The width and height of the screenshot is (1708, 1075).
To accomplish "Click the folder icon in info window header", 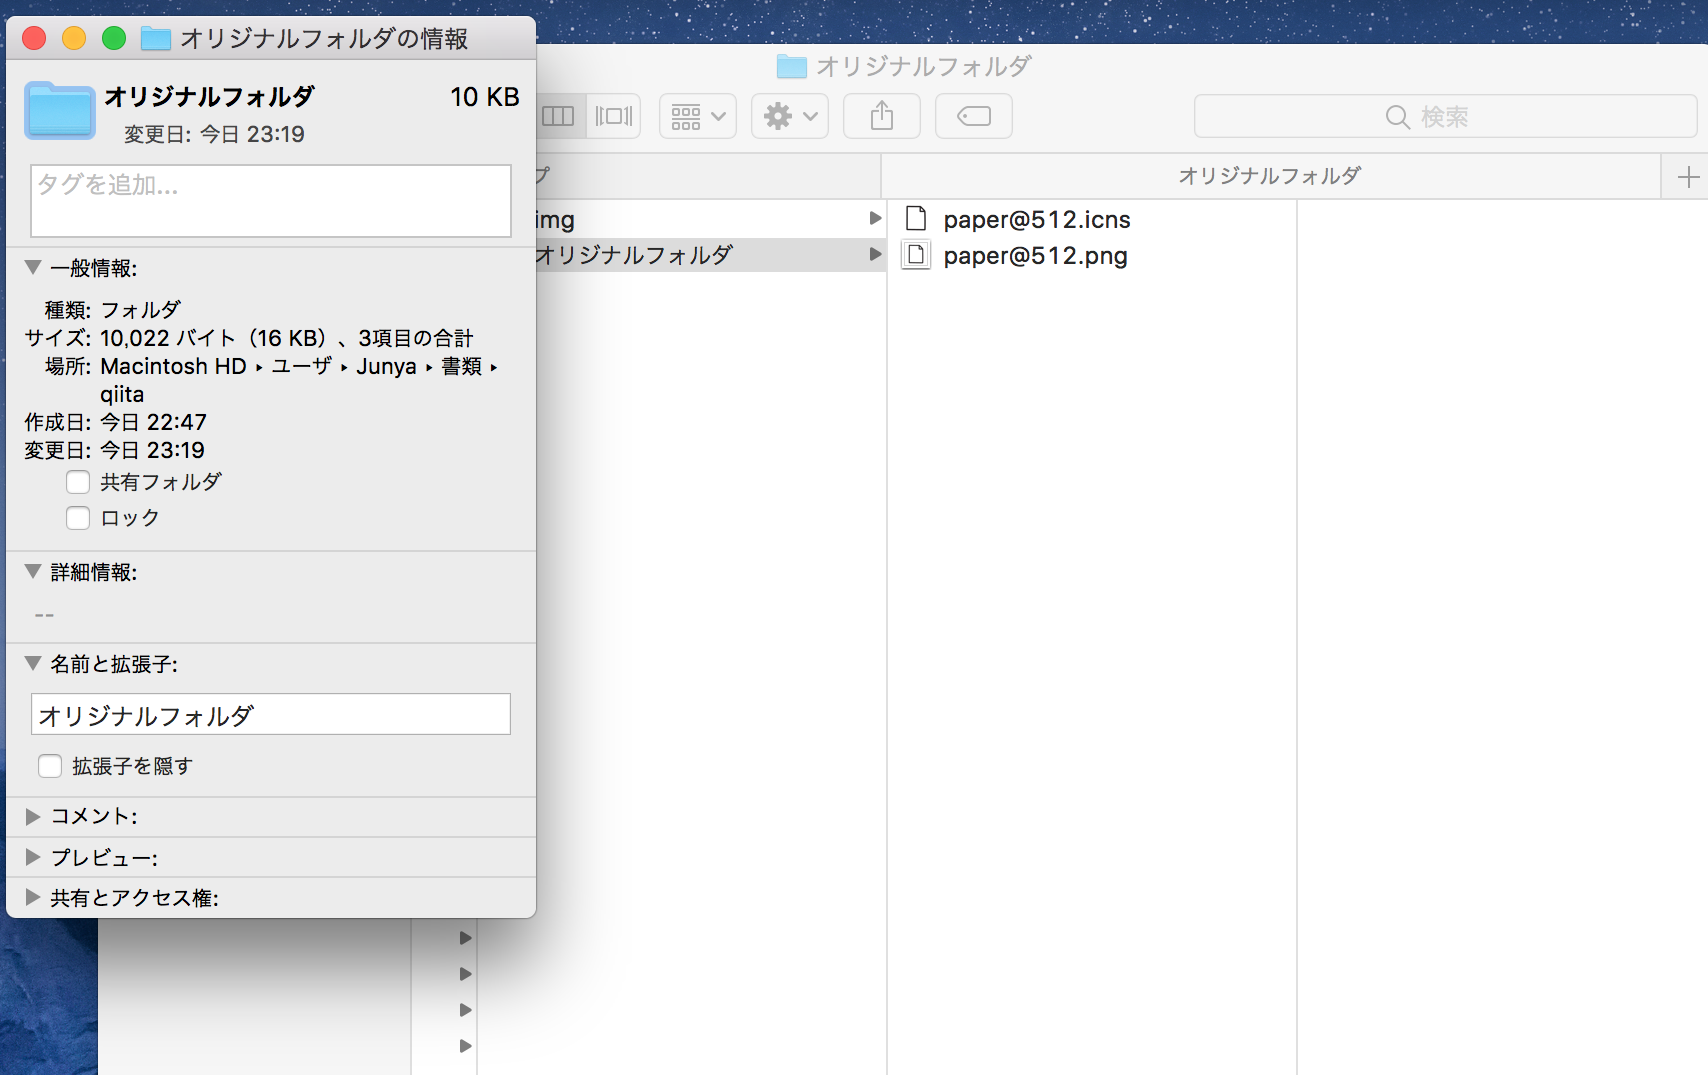I will 60,110.
